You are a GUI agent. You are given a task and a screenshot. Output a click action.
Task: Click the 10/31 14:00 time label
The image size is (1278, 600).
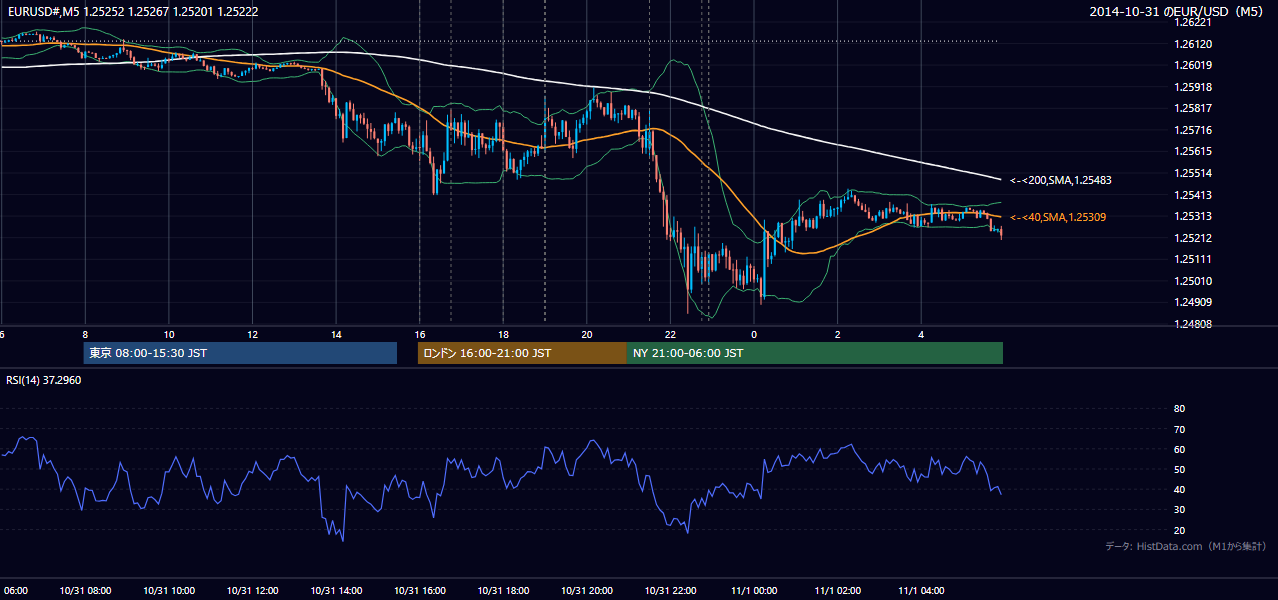336,590
